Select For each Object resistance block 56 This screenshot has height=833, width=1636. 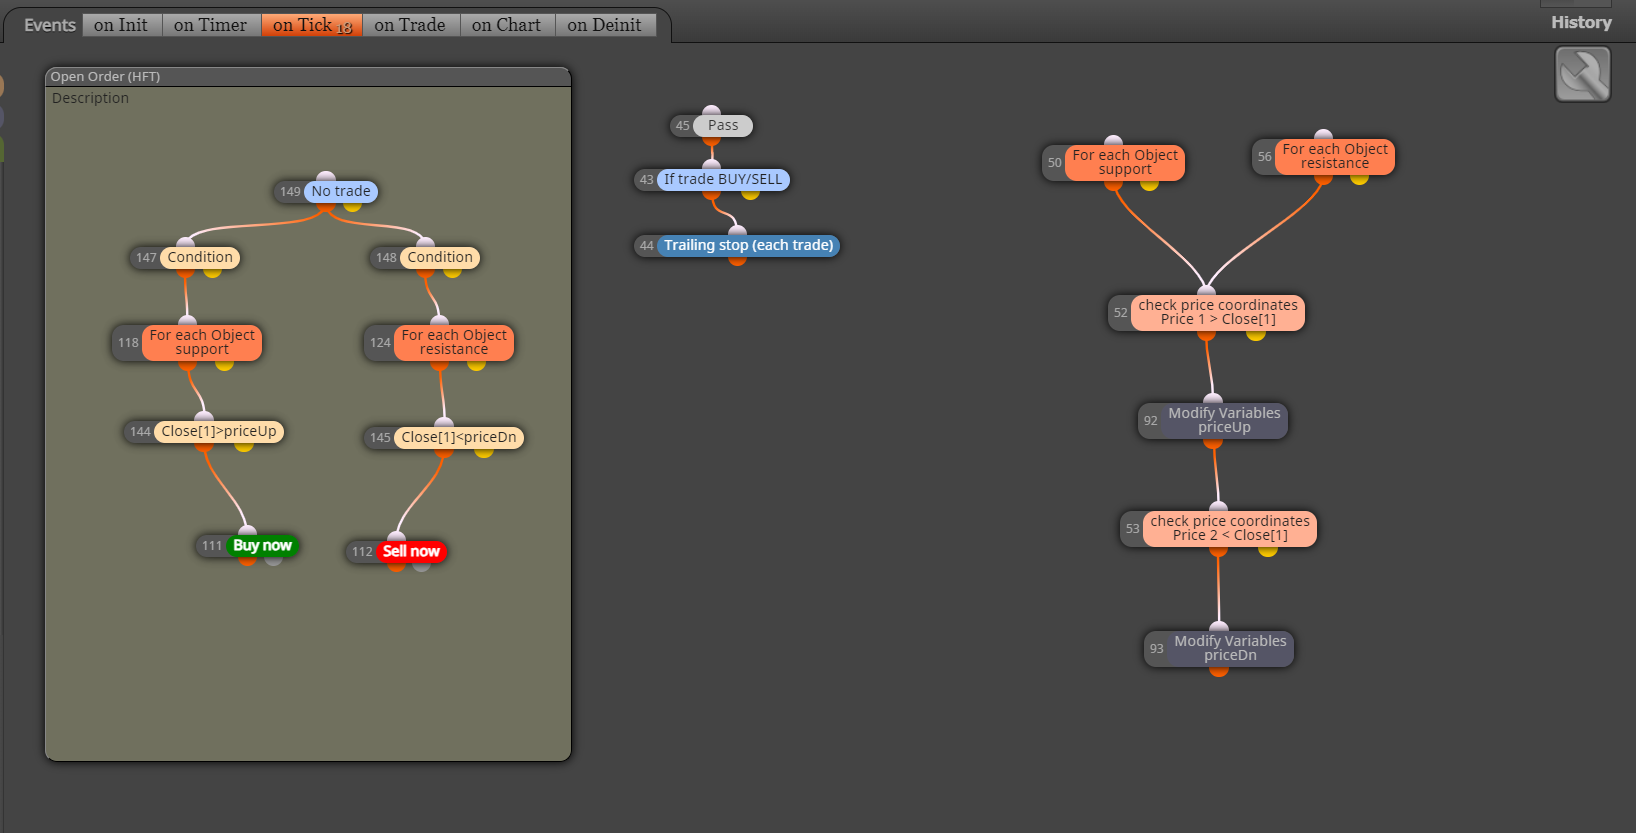click(x=1335, y=156)
